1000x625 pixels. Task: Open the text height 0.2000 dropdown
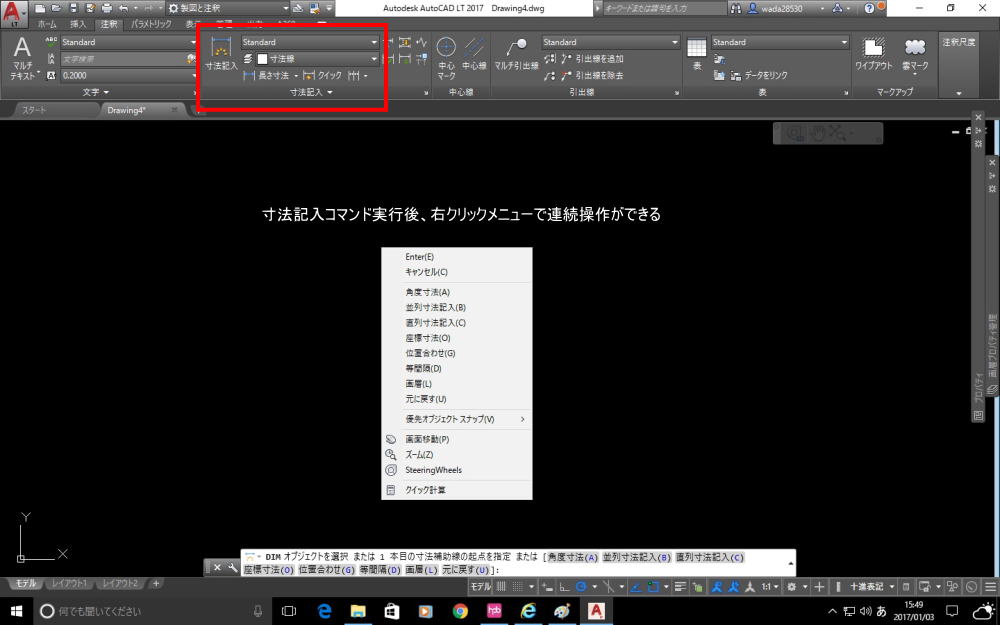[129, 75]
